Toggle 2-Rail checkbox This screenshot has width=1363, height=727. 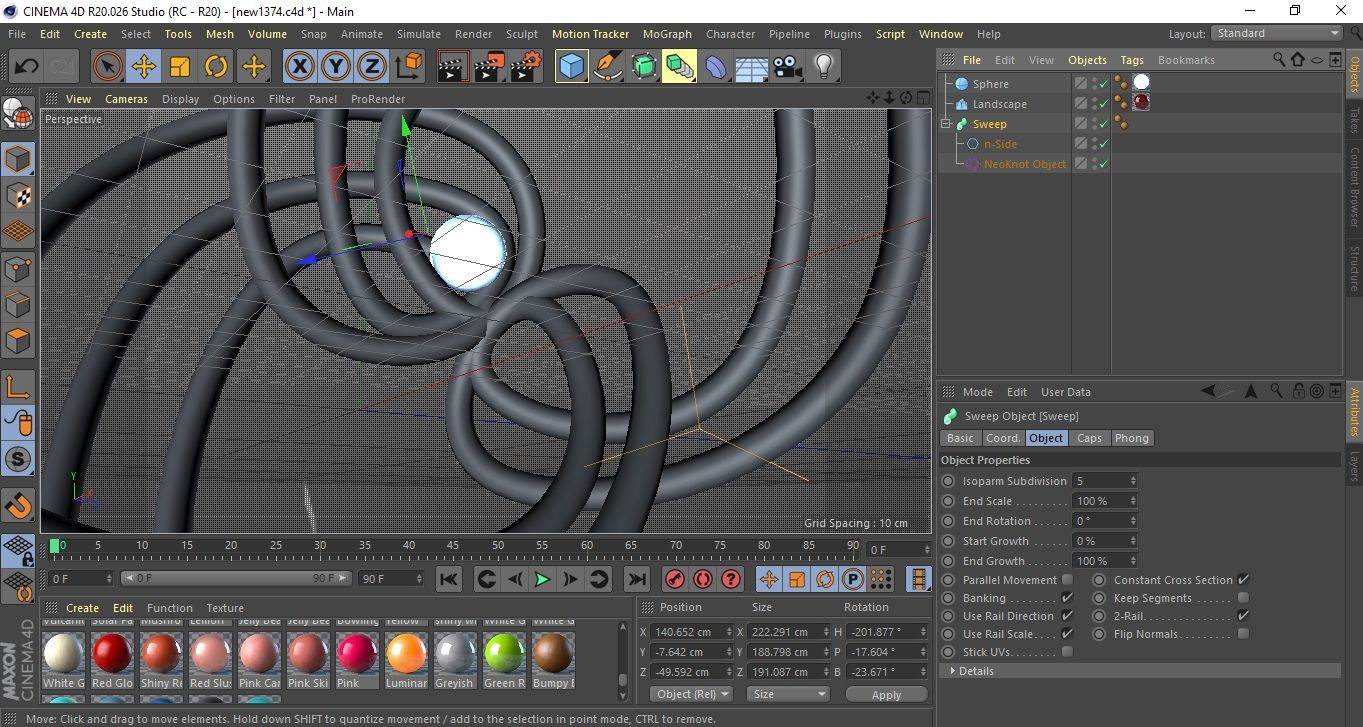(x=1243, y=616)
